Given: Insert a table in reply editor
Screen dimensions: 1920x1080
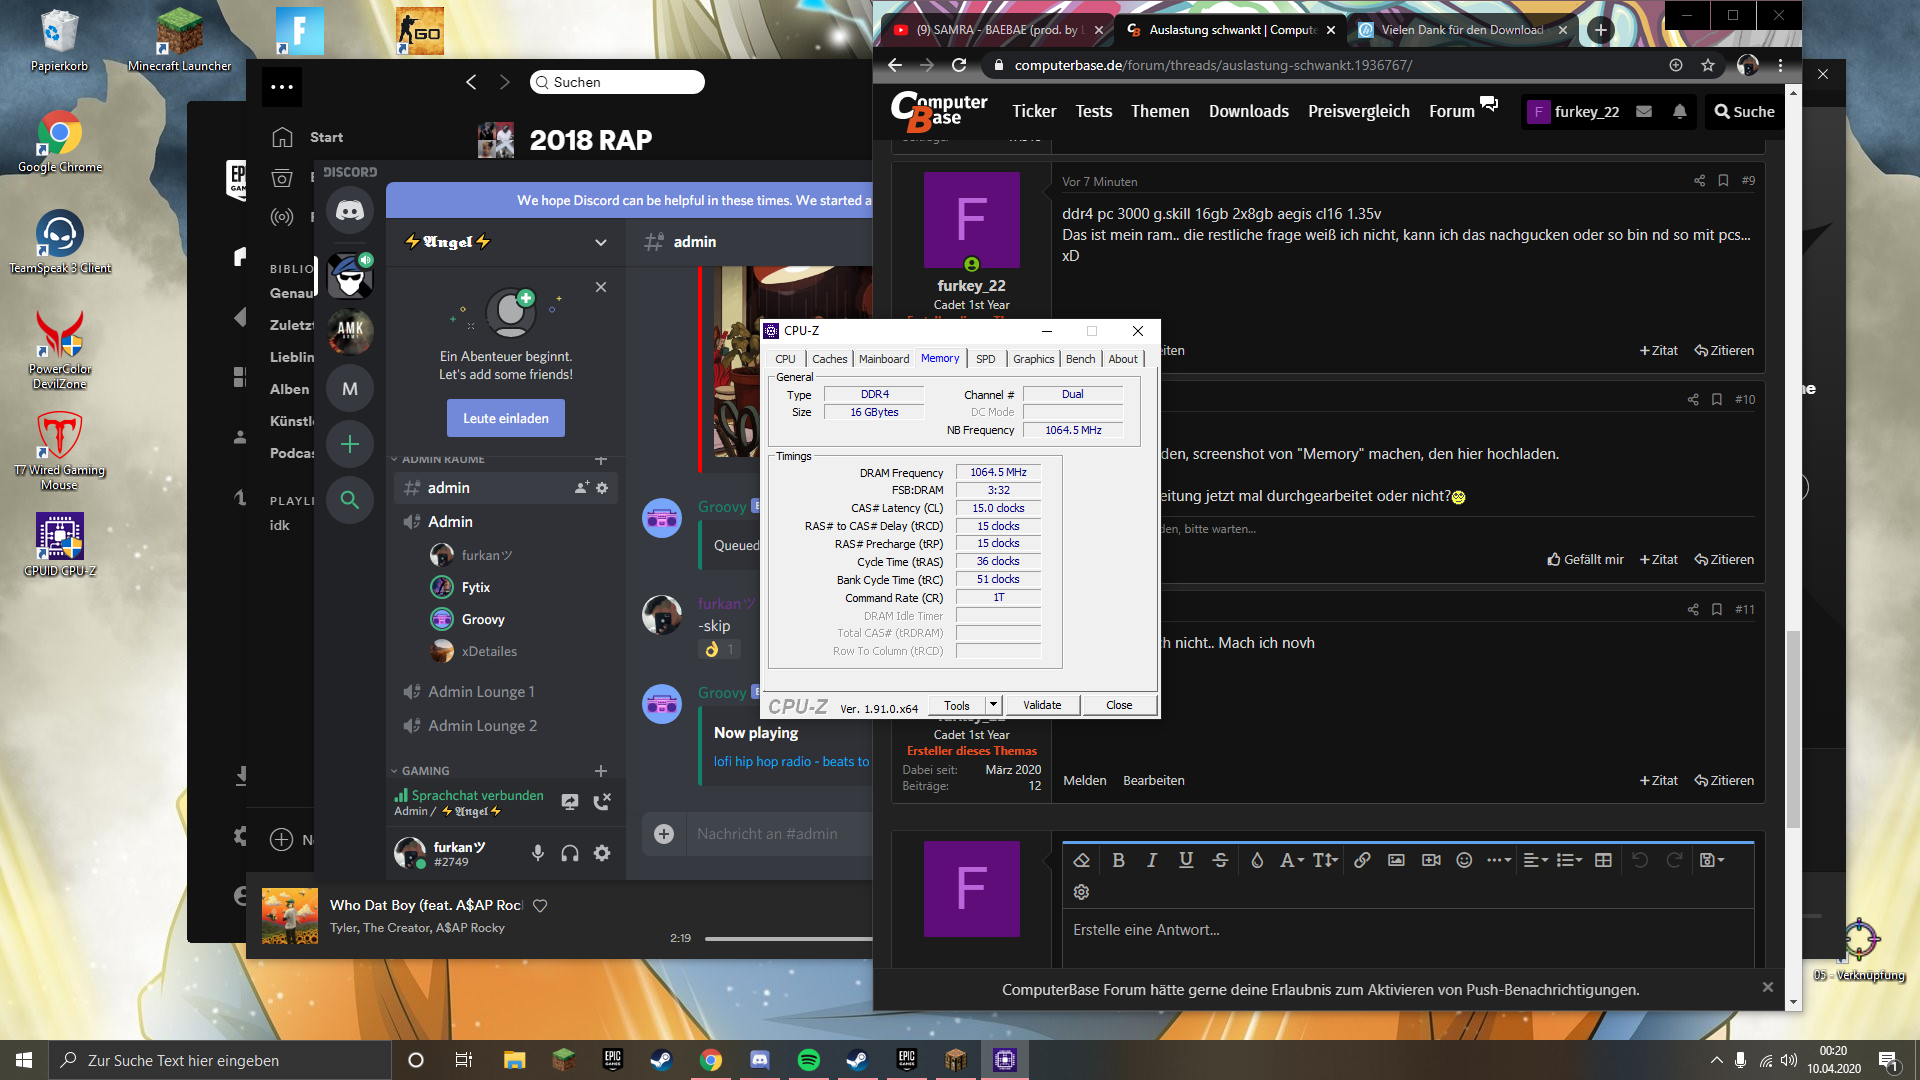Looking at the screenshot, I should point(1603,860).
